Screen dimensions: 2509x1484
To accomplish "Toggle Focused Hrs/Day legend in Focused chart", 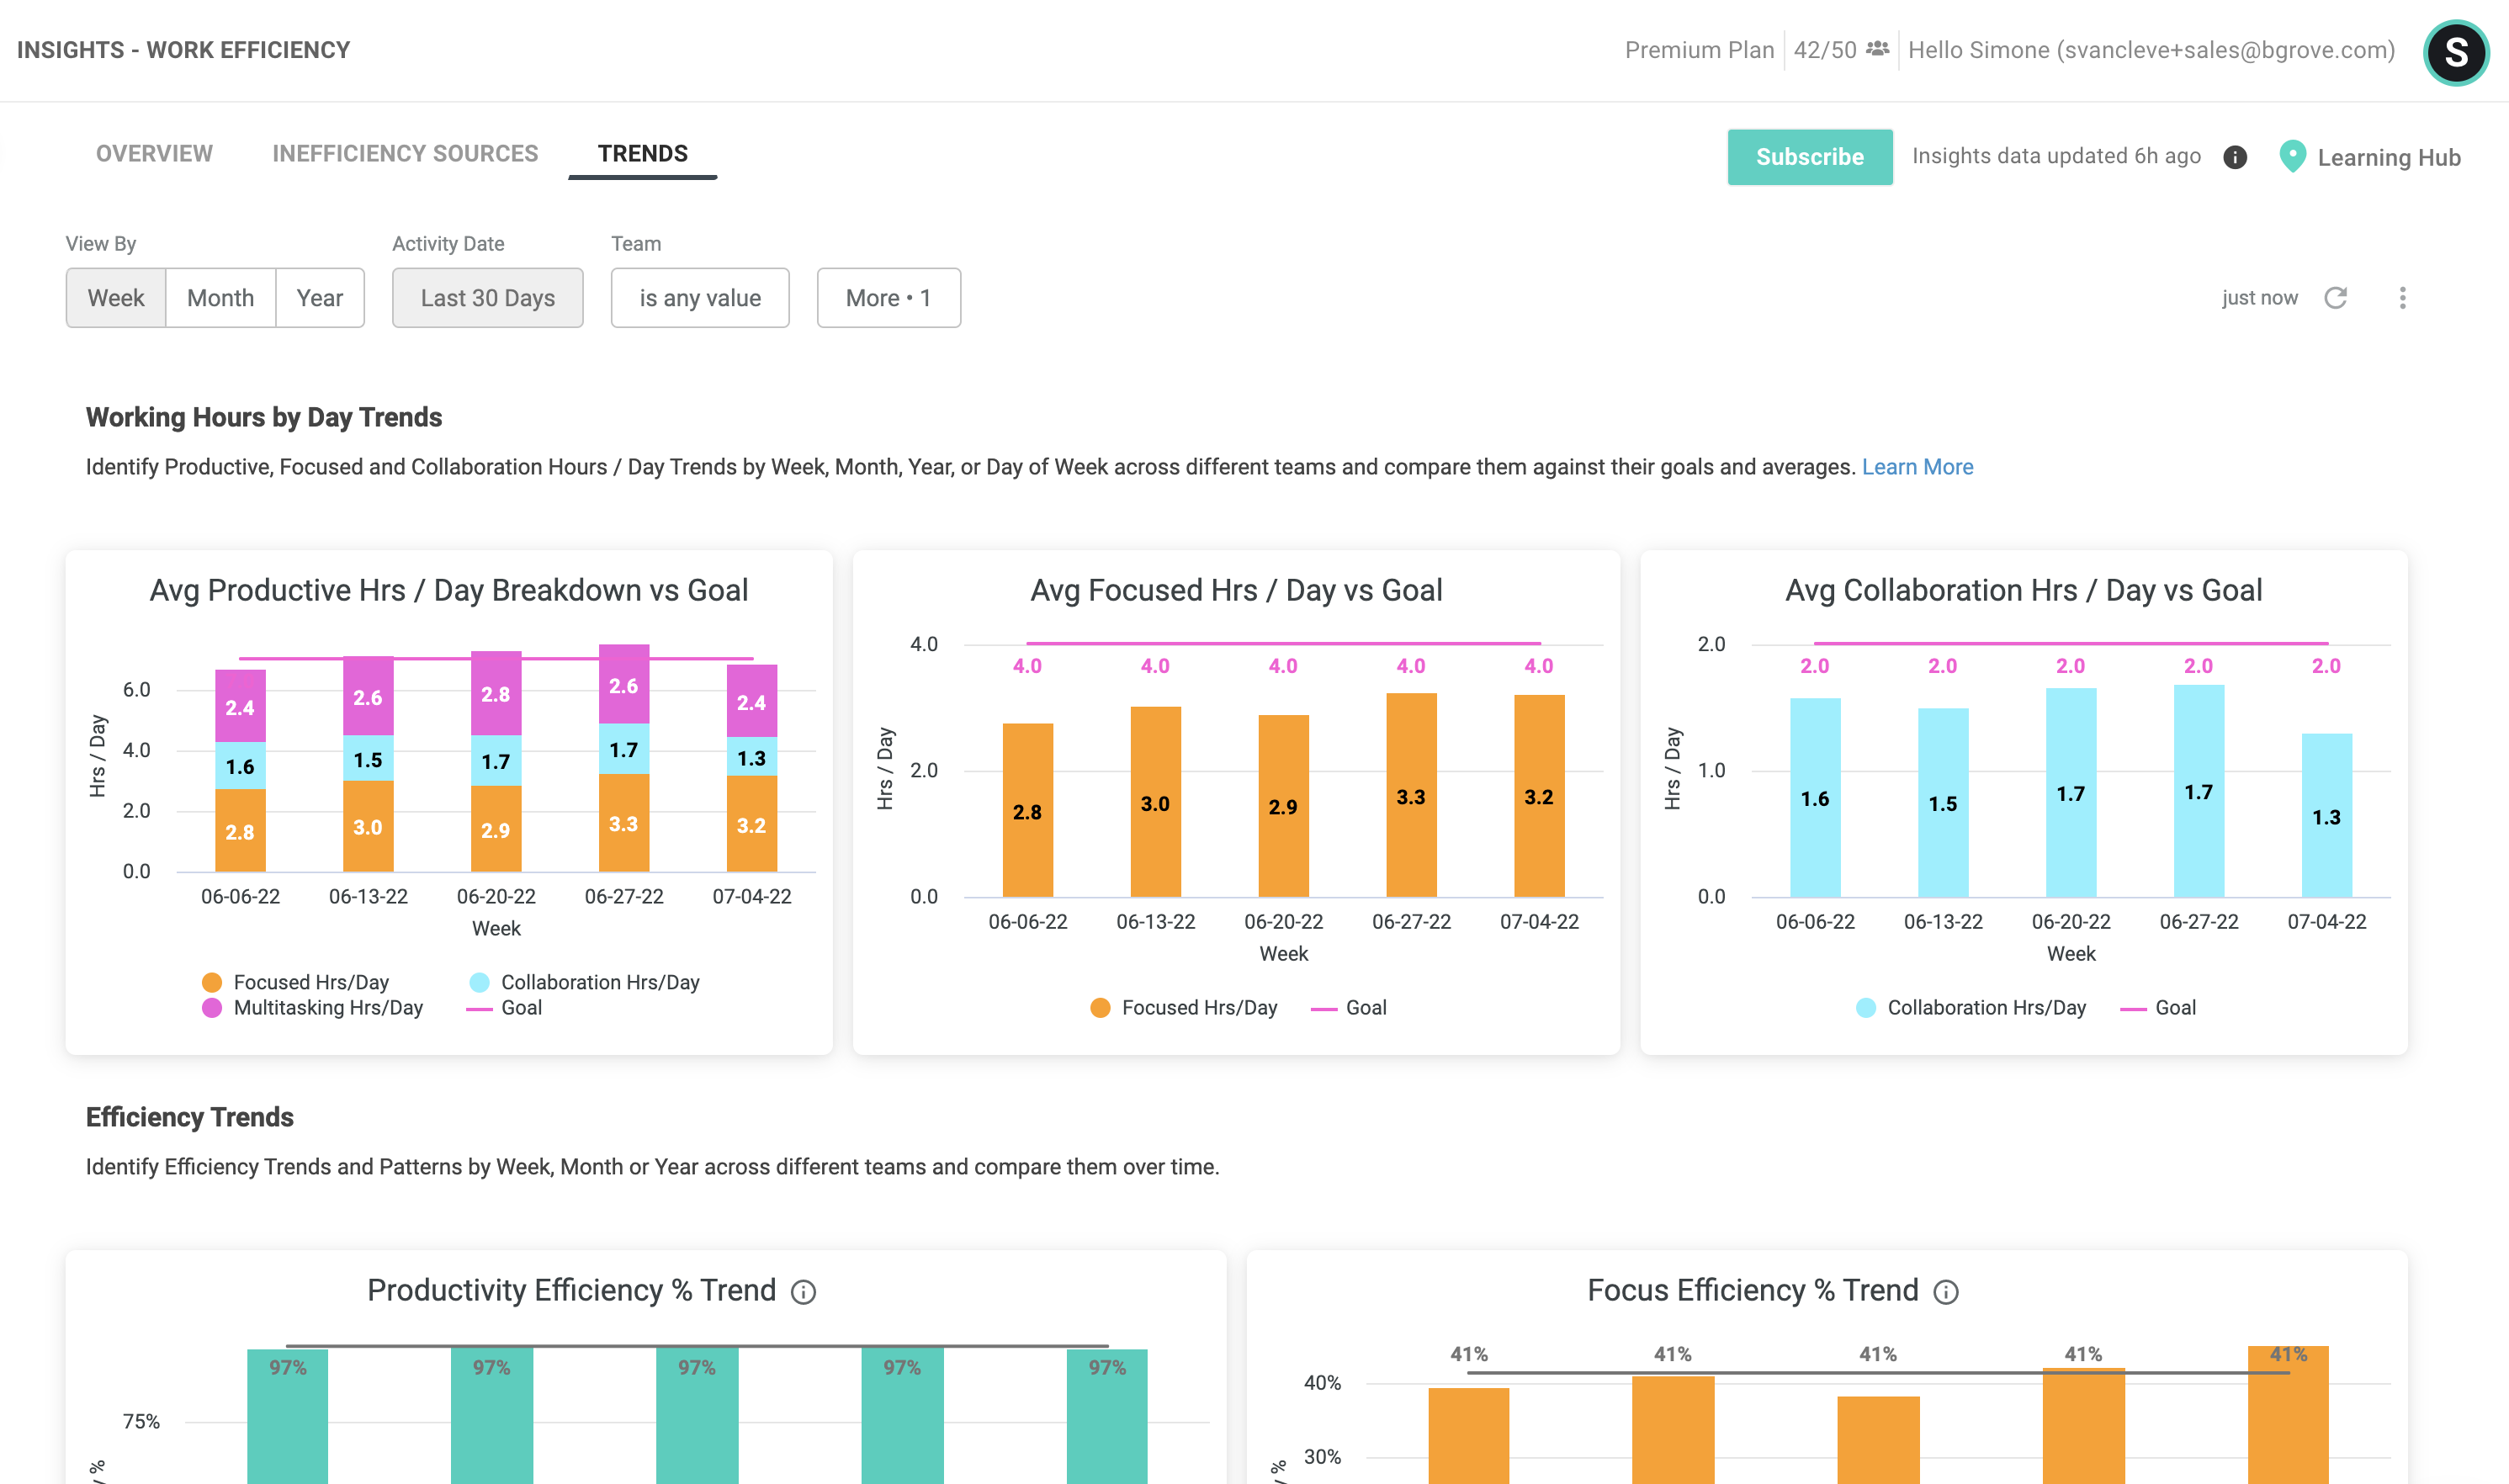I will [1183, 1008].
